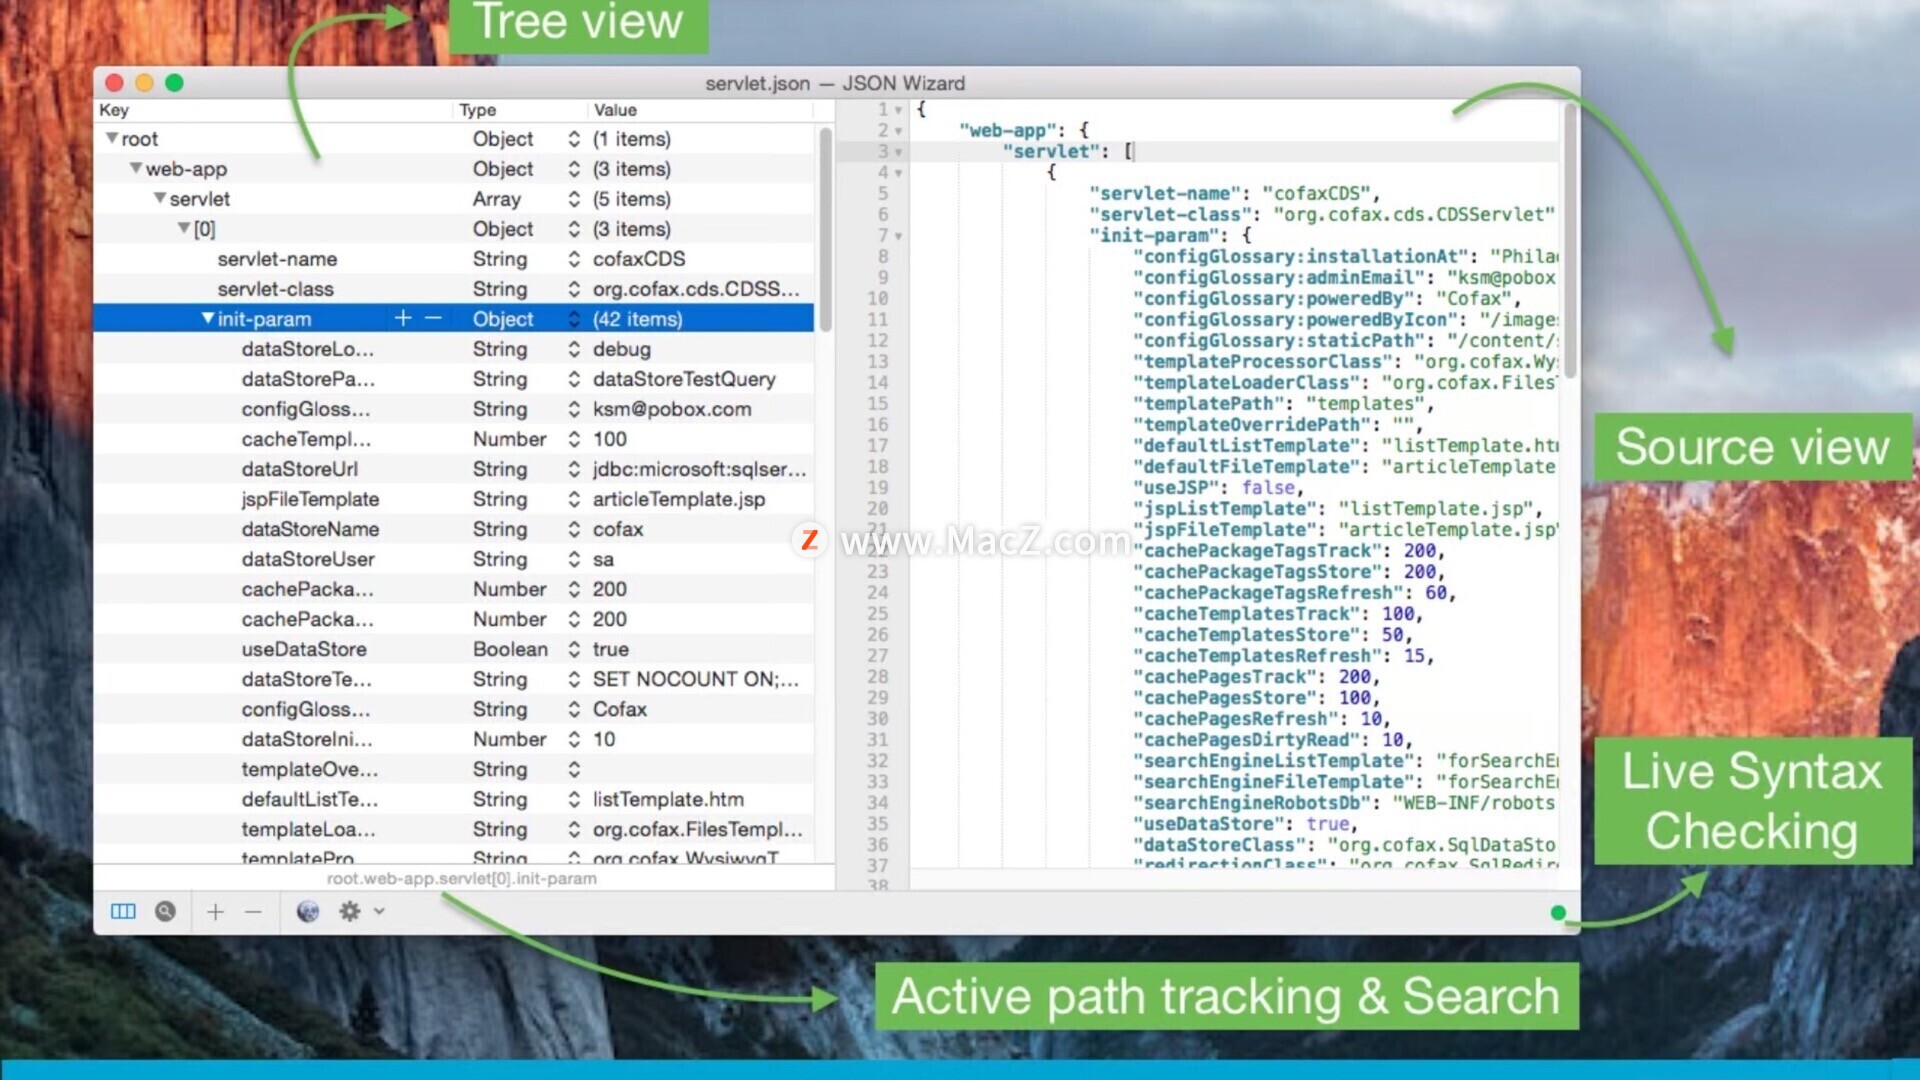This screenshot has height=1080, width=1920.
Task: Open type popup for dataStoreUrl row
Action: 574,469
